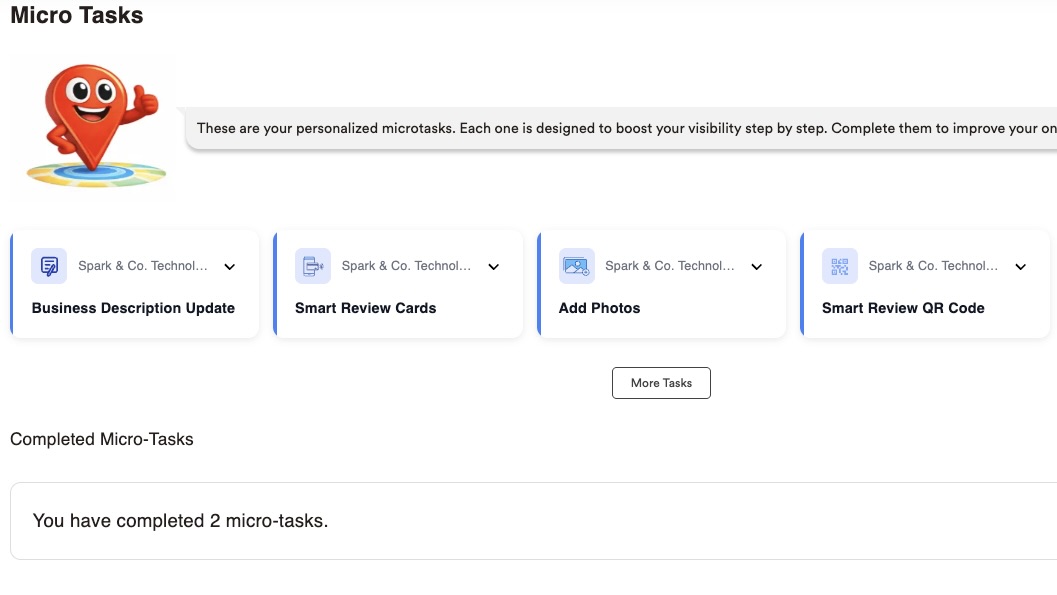Click the Smart Review Cards phone icon
The height and width of the screenshot is (595, 1057).
click(312, 266)
